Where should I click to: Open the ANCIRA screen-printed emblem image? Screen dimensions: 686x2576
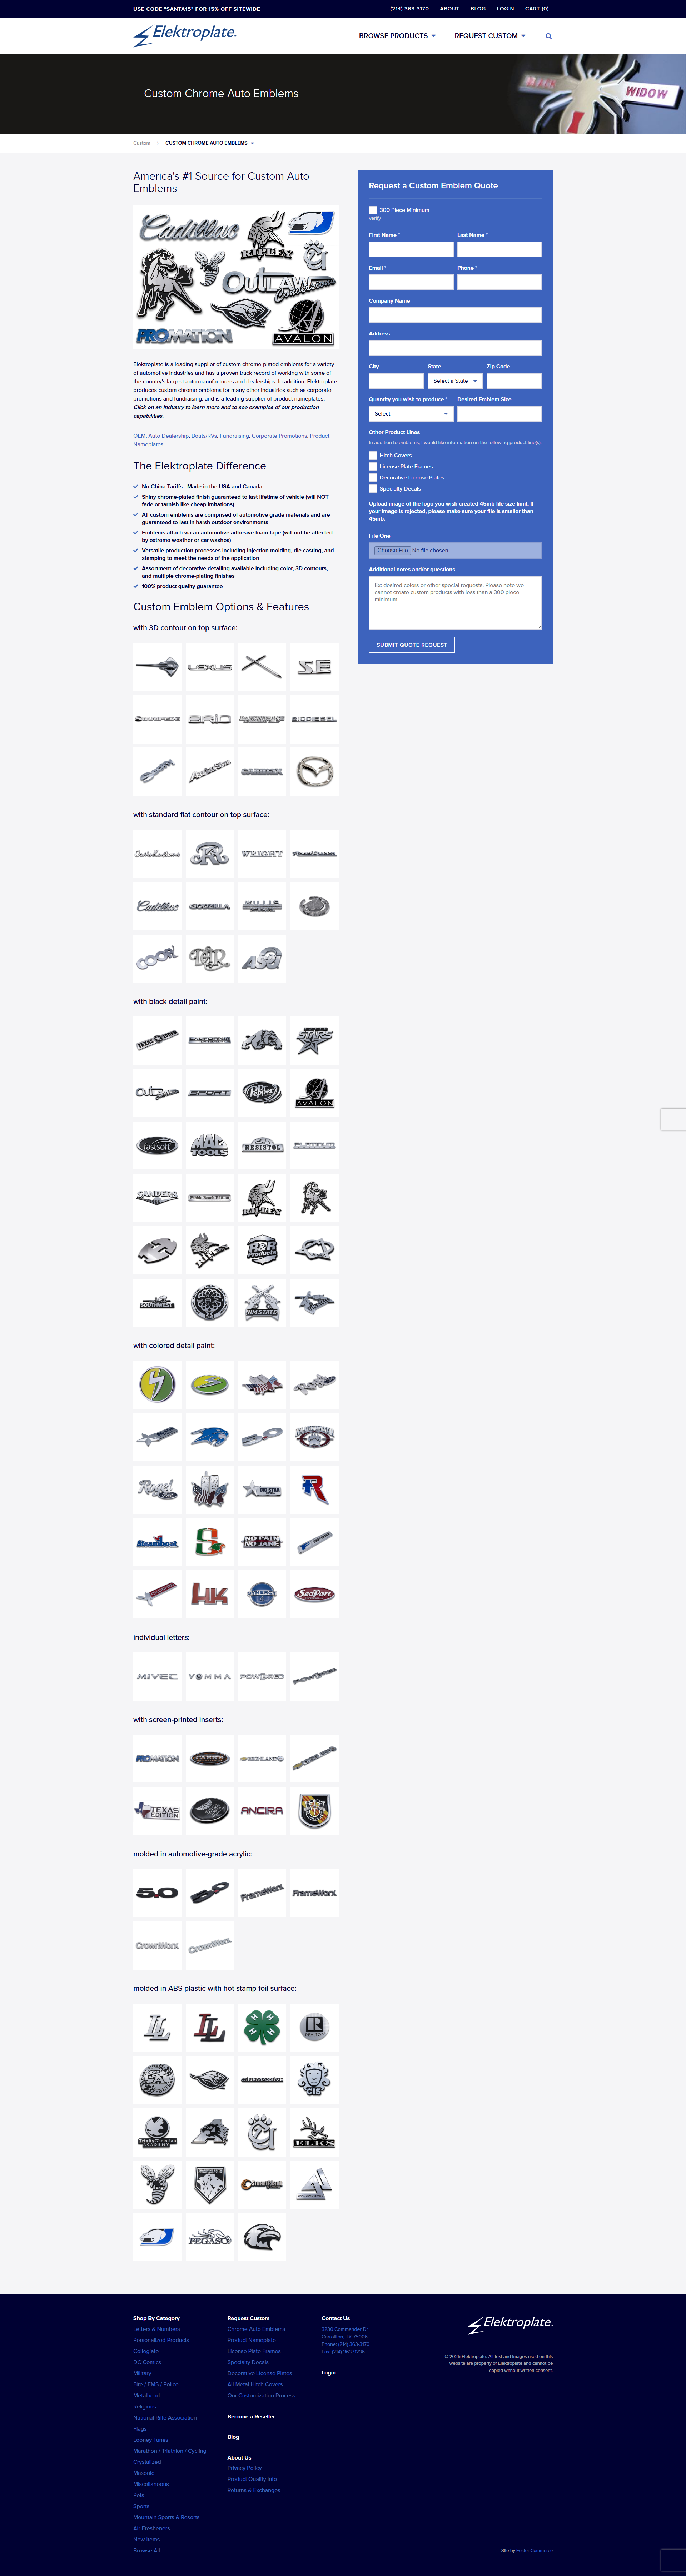(262, 1810)
